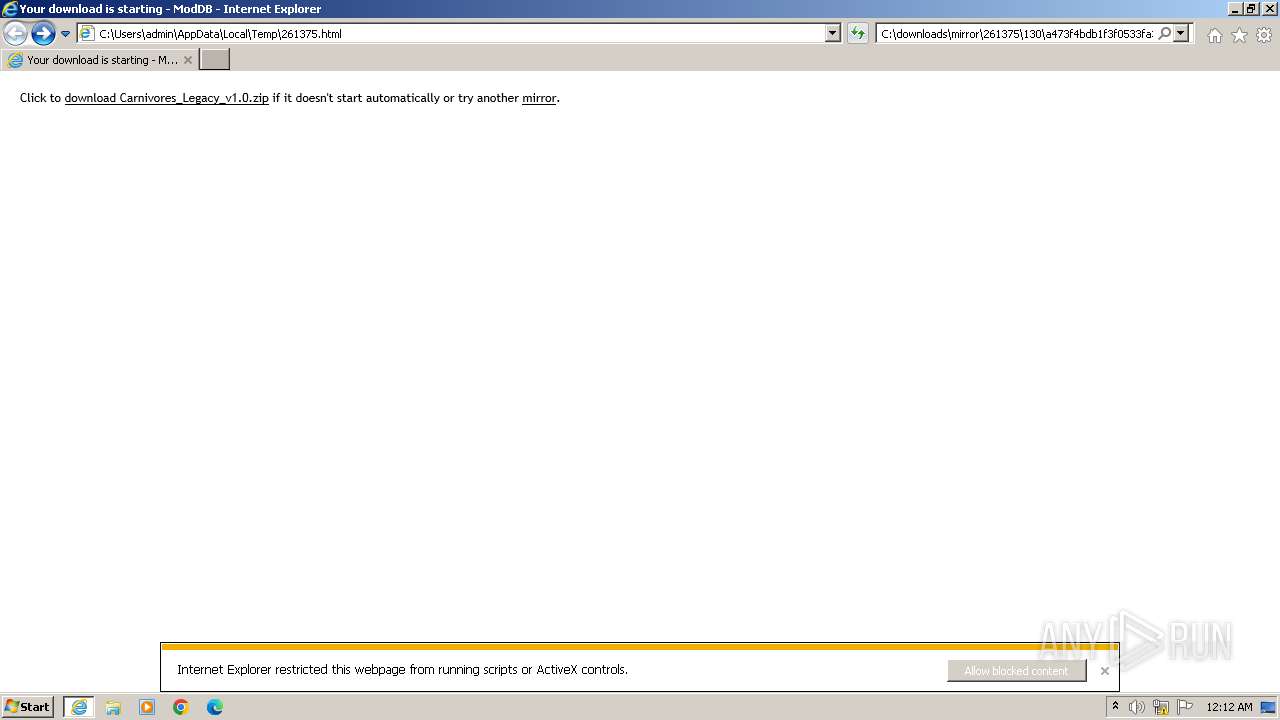
Task: Open the search provider dropdown arrow
Action: [1181, 33]
